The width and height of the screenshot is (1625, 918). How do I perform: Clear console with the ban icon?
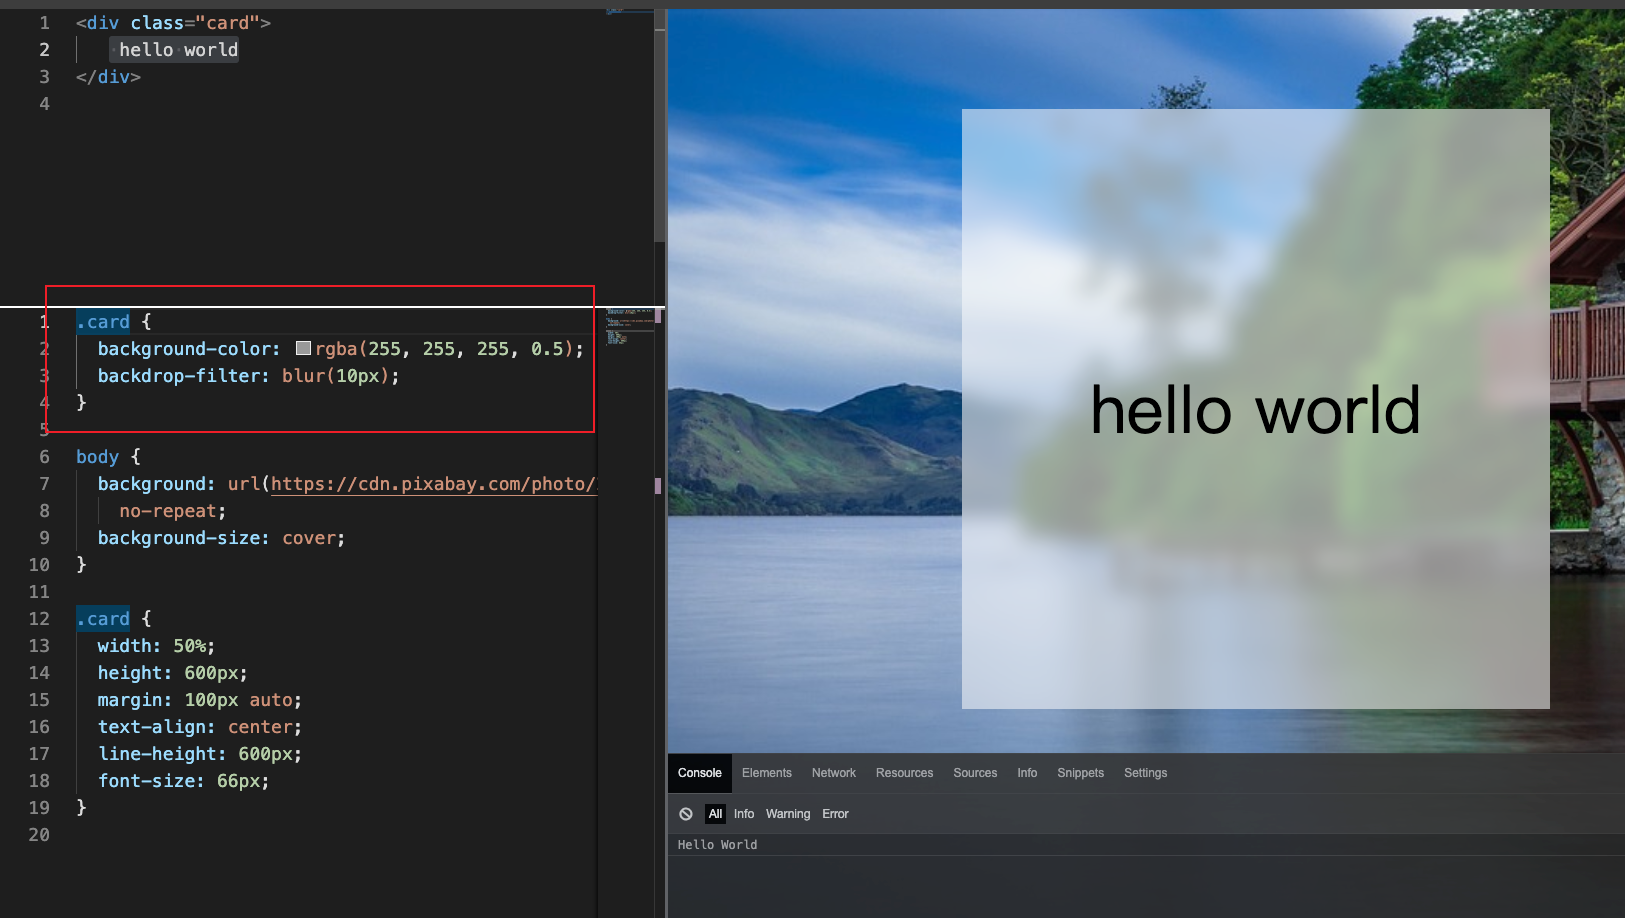click(686, 814)
